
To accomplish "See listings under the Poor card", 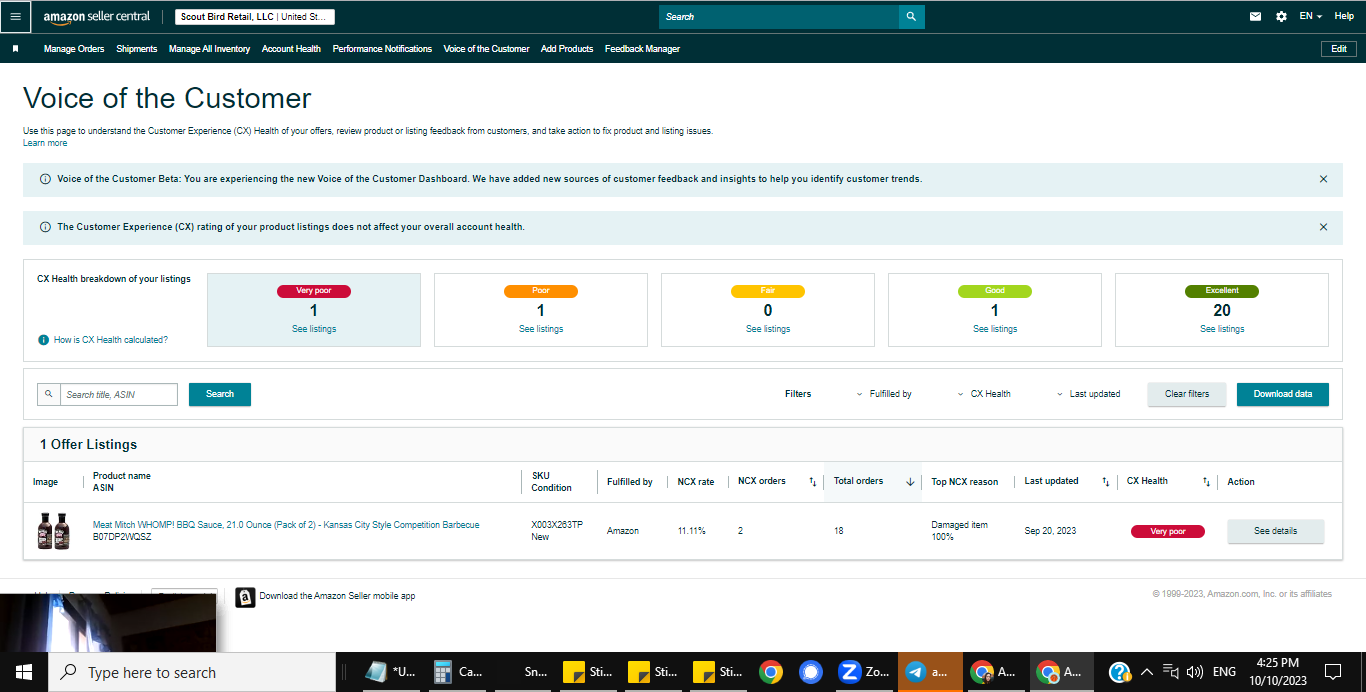I will (541, 329).
